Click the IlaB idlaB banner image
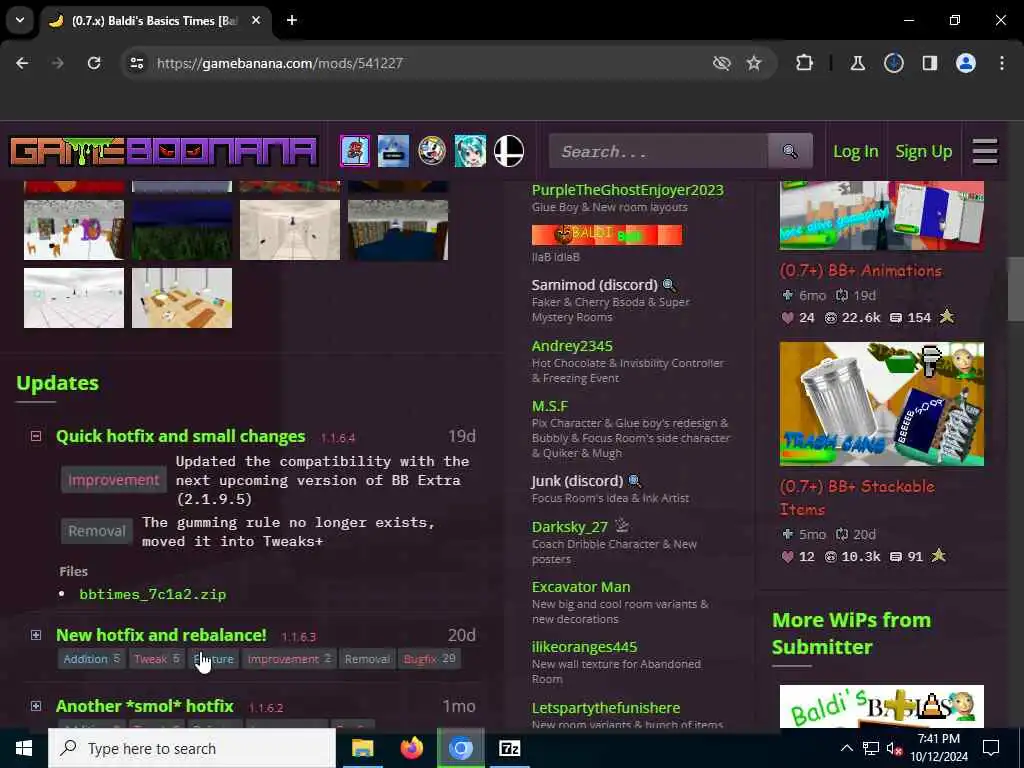This screenshot has width=1024, height=768. point(607,234)
